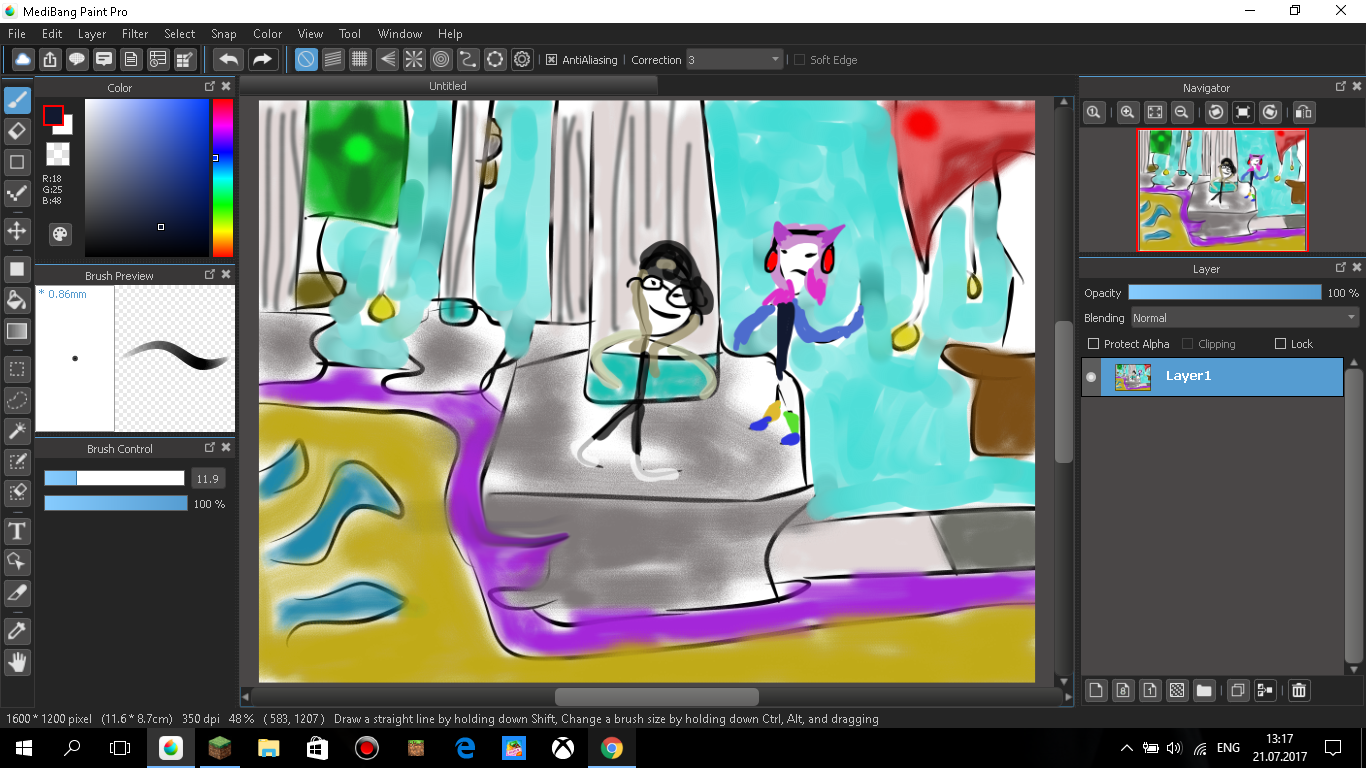Screen dimensions: 1366x768
Task: Open Google Chrome from the taskbar
Action: [x=612, y=748]
